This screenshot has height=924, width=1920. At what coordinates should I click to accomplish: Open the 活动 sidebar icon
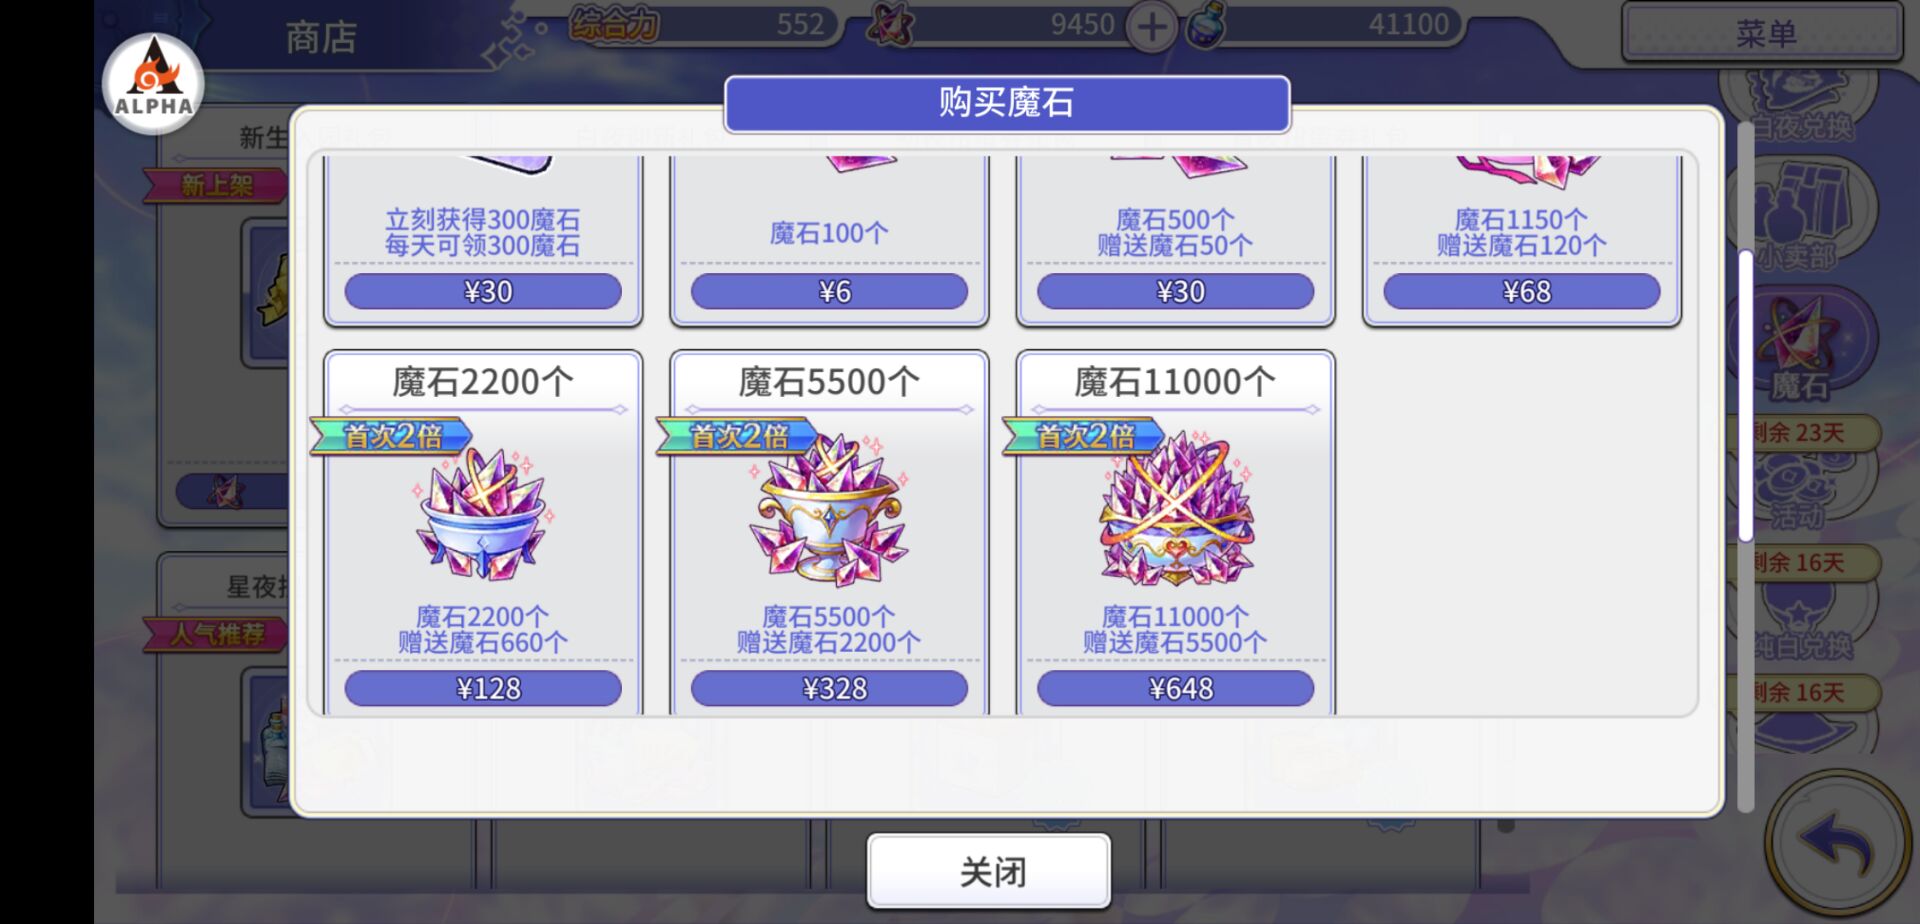tap(1800, 492)
